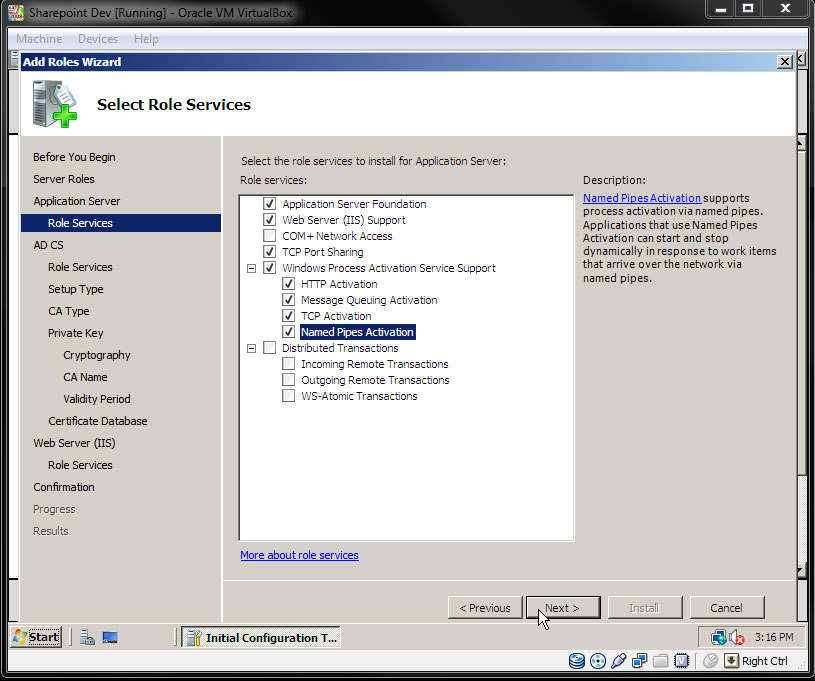This screenshot has width=815, height=681.
Task: Open Web Server (IIS) wizard step
Action: coord(74,443)
